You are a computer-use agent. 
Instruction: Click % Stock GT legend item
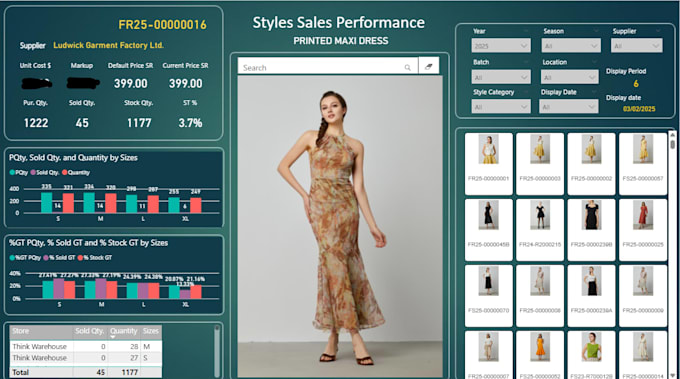95,257
